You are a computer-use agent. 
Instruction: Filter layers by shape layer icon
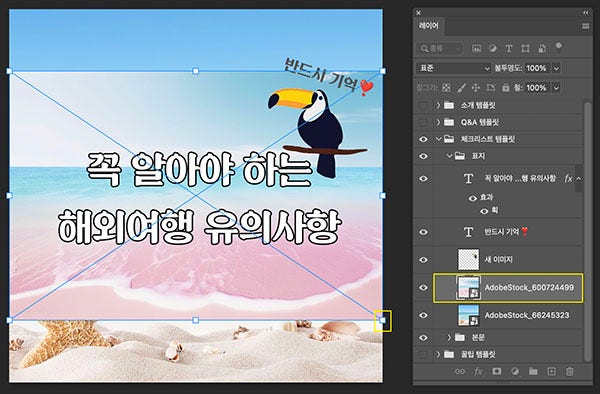coord(525,49)
